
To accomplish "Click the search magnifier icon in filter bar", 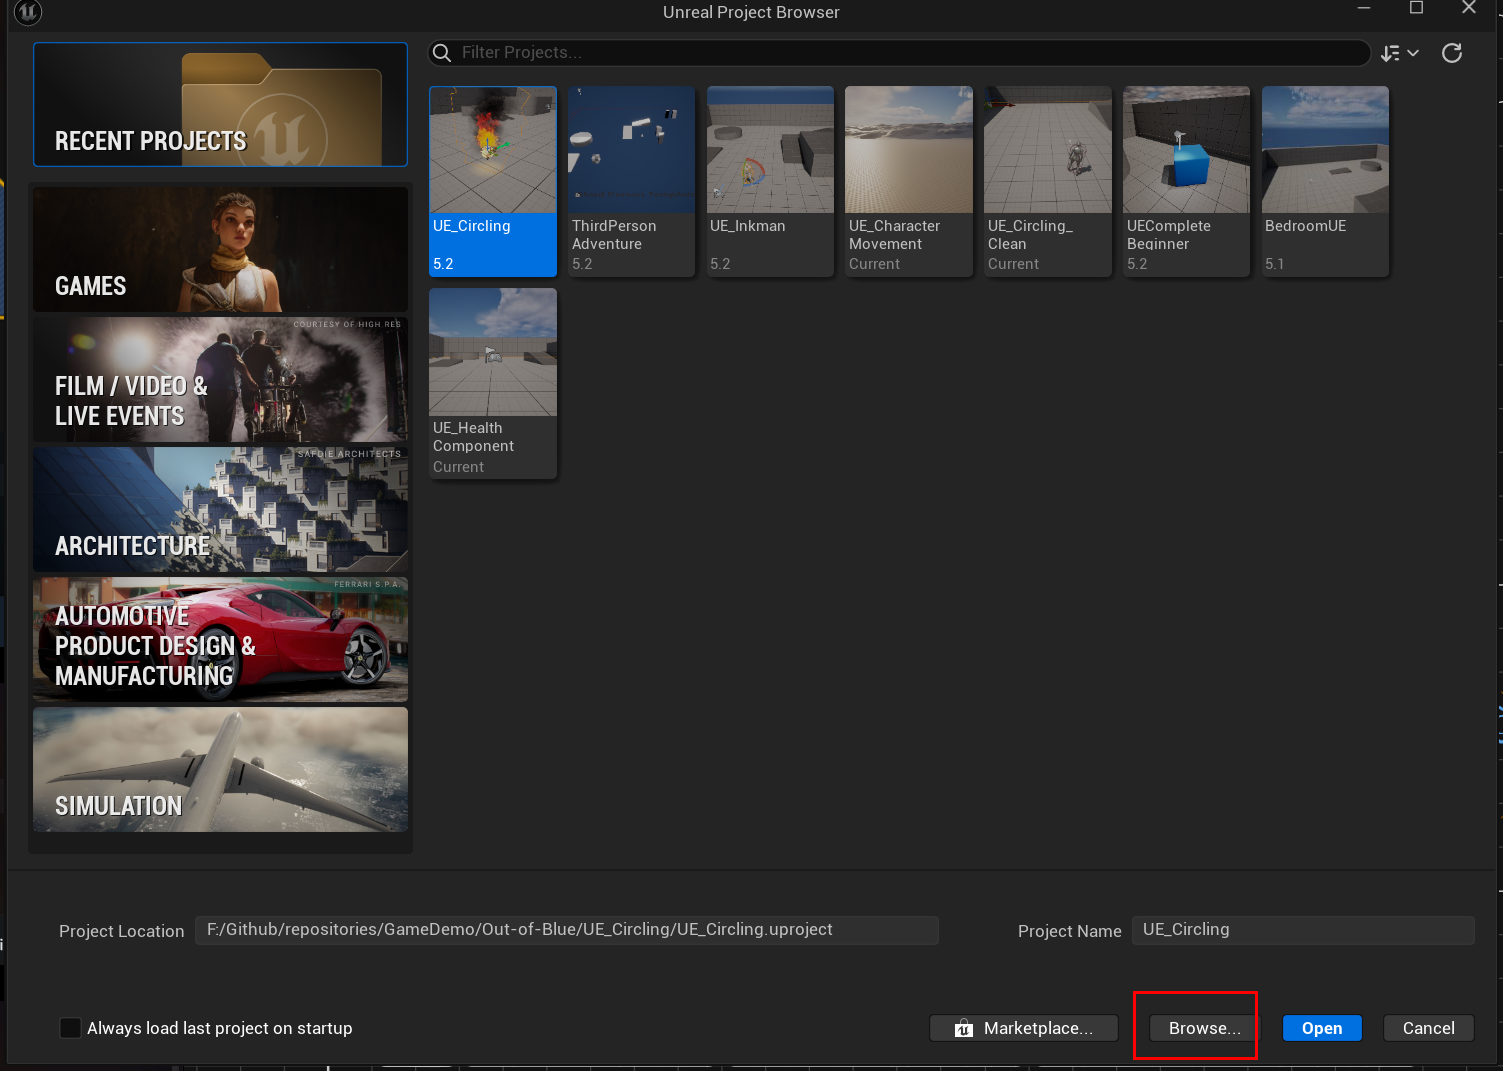I will (x=442, y=53).
